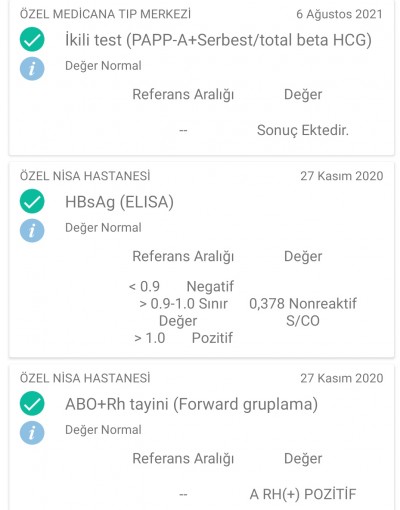Open info icon under İkili test
Image resolution: width=400 pixels, height=510 pixels.
tap(32, 69)
